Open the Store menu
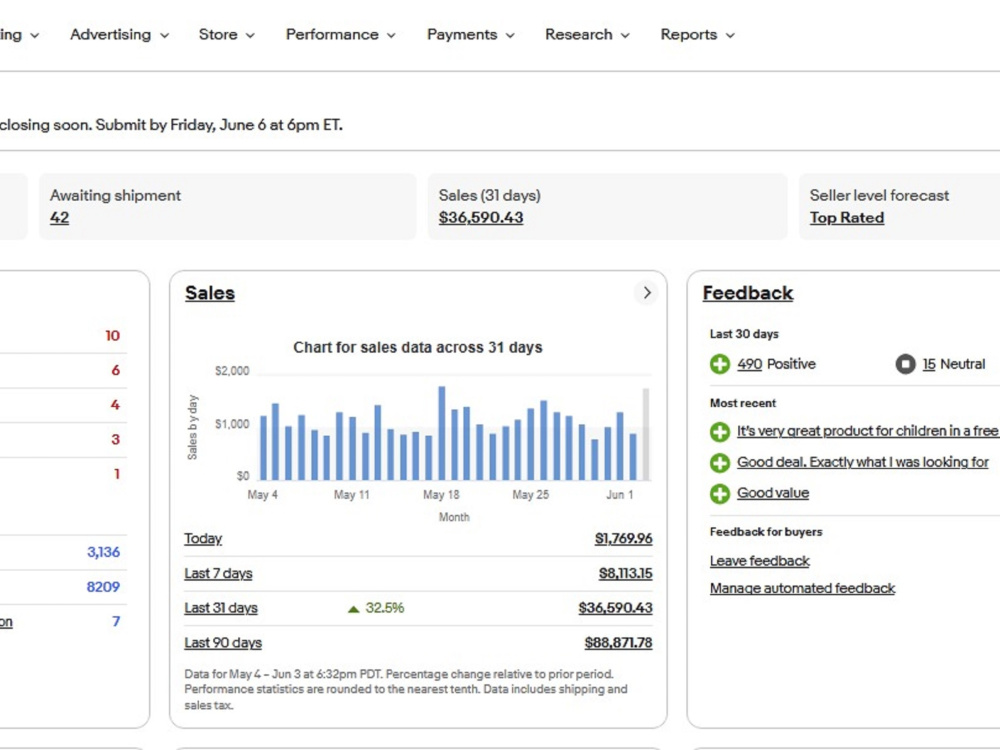 tap(226, 34)
